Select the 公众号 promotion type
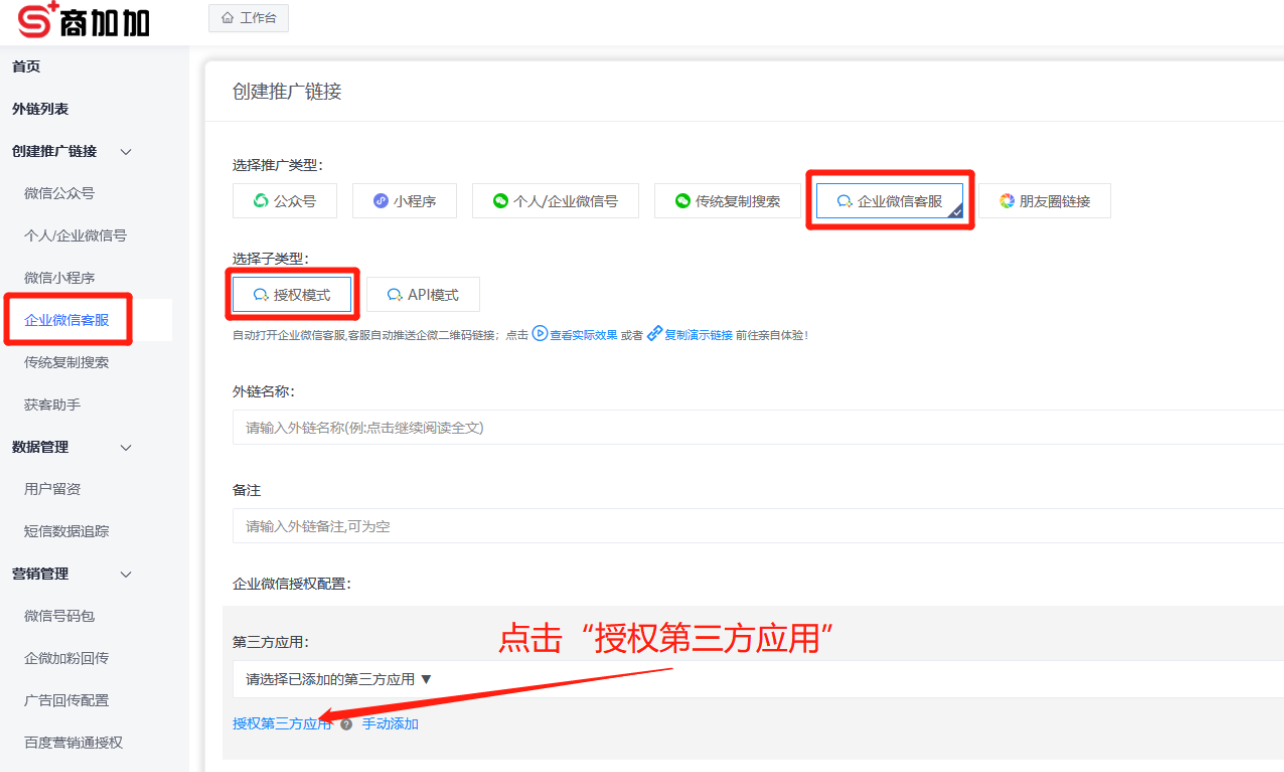 pyautogui.click(x=285, y=201)
